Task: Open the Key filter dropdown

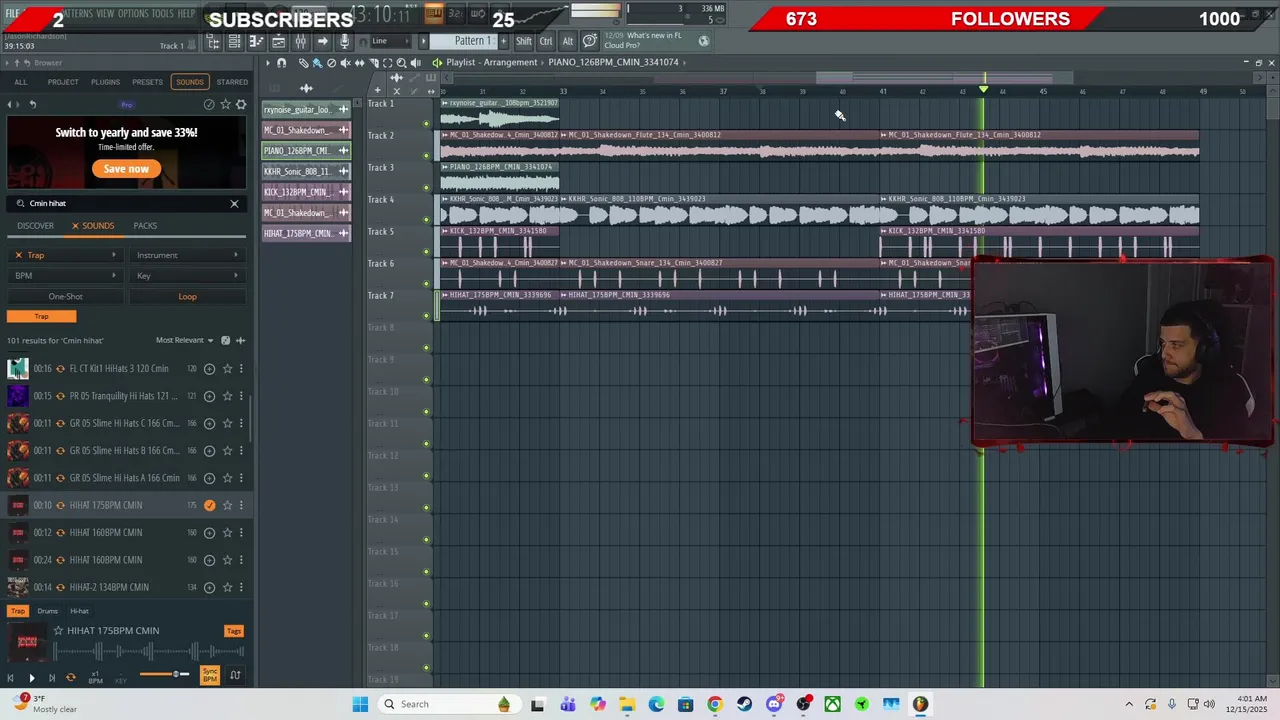Action: [x=187, y=276]
